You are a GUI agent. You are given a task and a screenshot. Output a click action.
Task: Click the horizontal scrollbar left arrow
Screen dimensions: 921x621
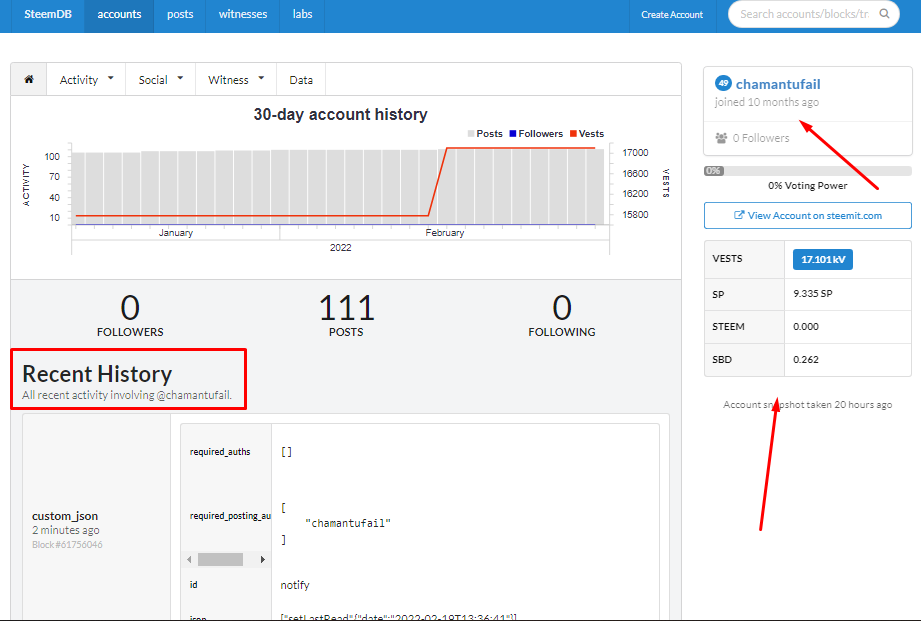point(189,559)
